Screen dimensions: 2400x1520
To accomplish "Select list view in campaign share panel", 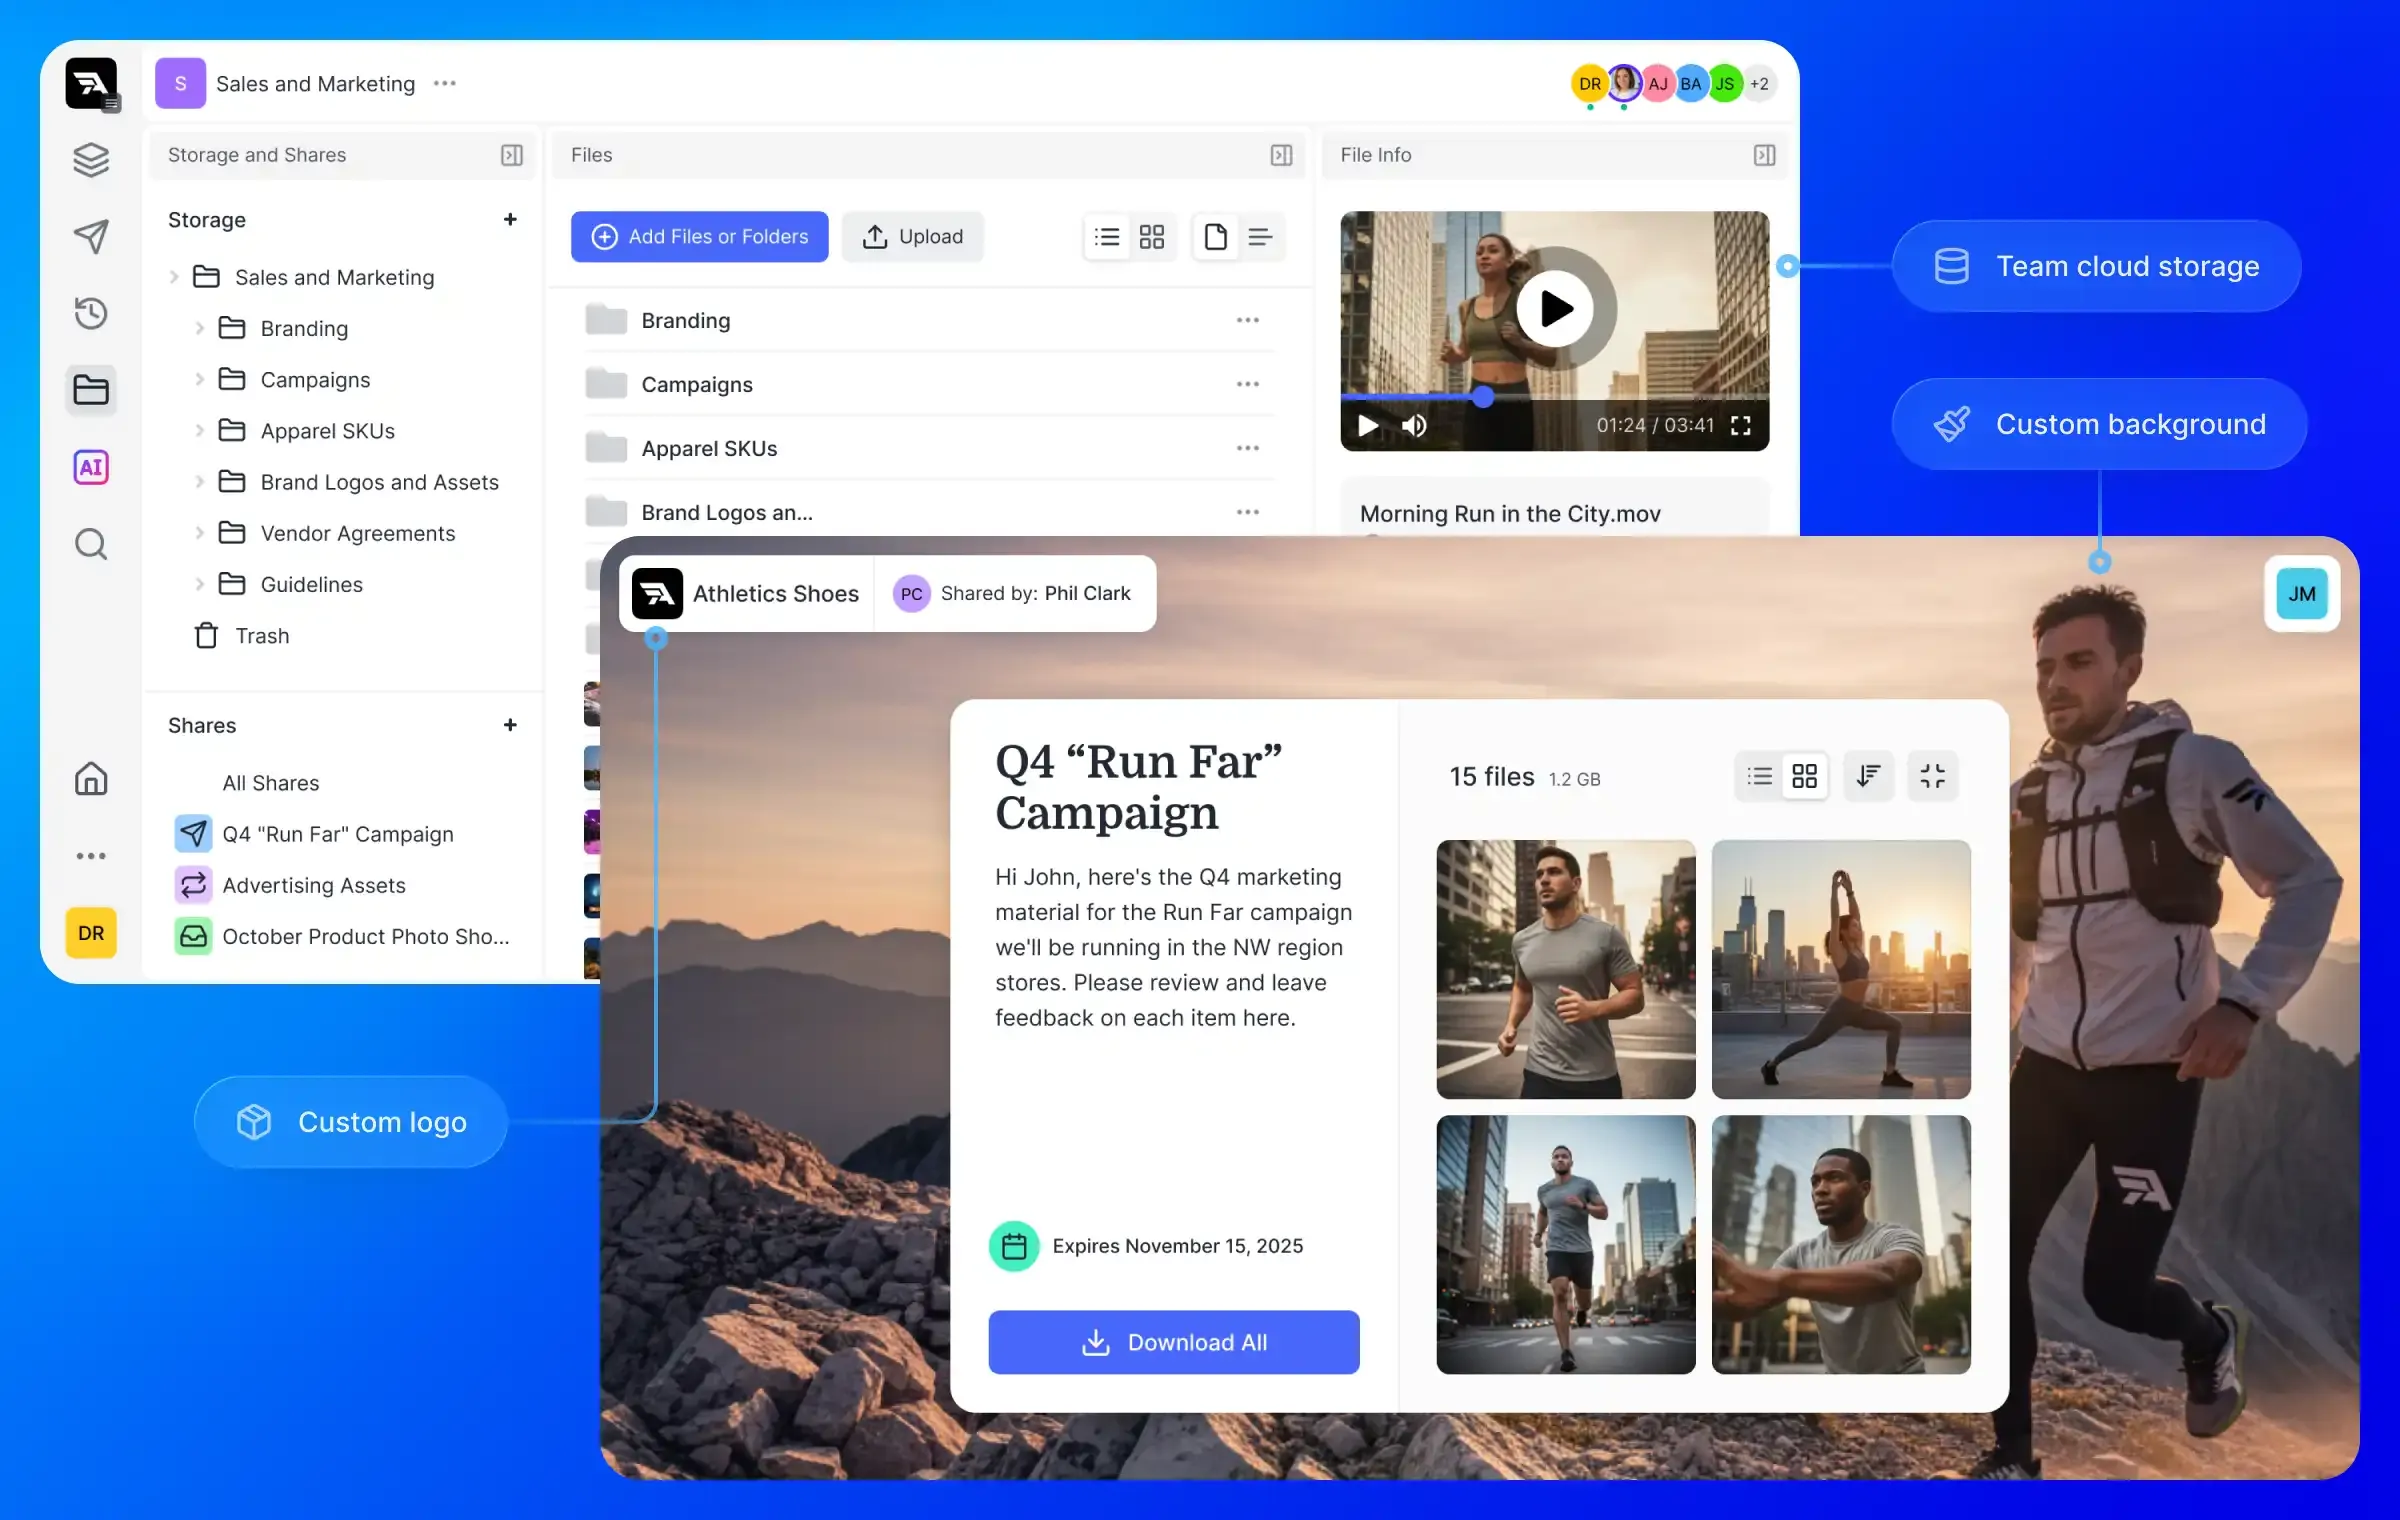I will click(x=1760, y=776).
